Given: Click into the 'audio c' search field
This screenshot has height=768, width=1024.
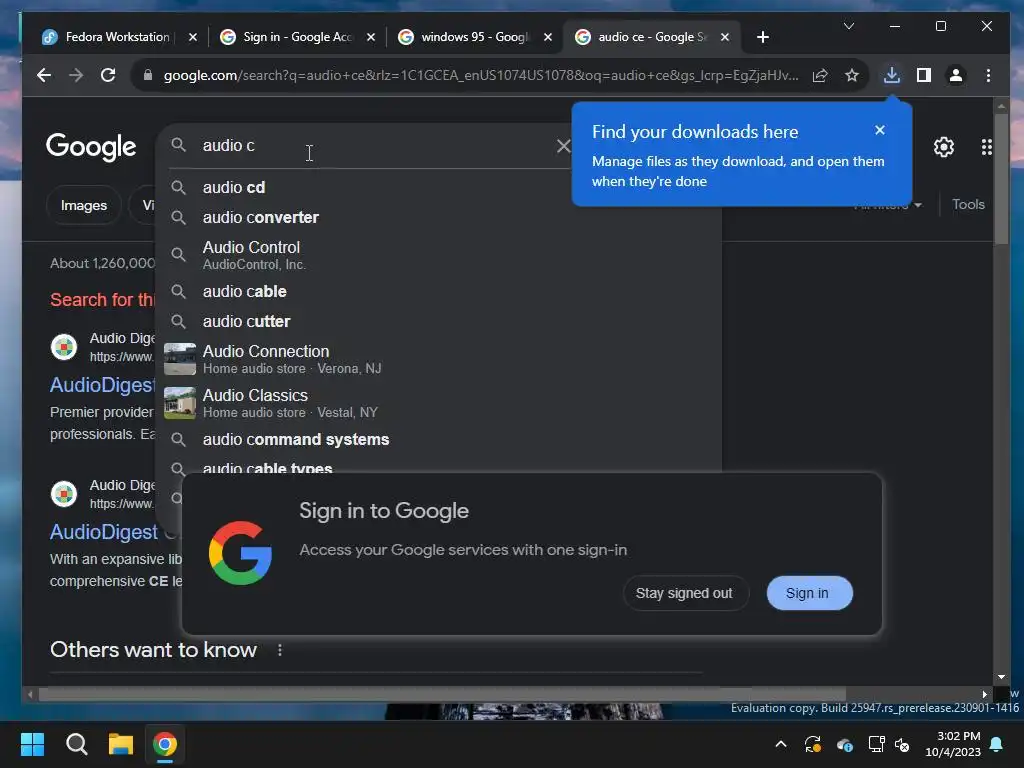Looking at the screenshot, I should pos(366,146).
